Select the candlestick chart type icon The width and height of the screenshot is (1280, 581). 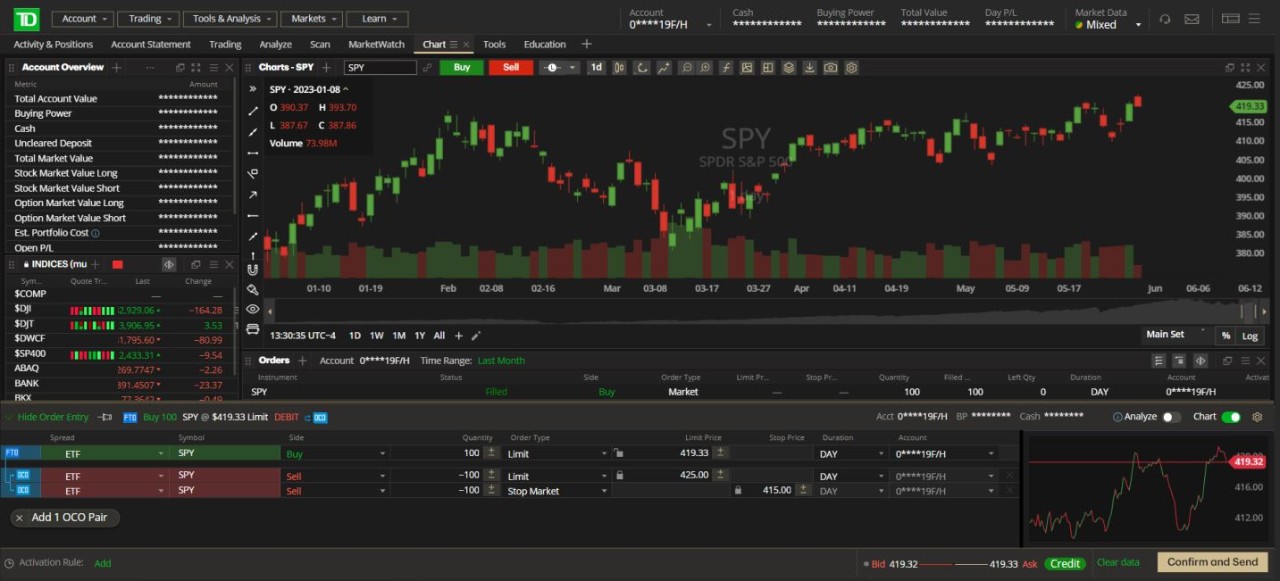click(619, 68)
